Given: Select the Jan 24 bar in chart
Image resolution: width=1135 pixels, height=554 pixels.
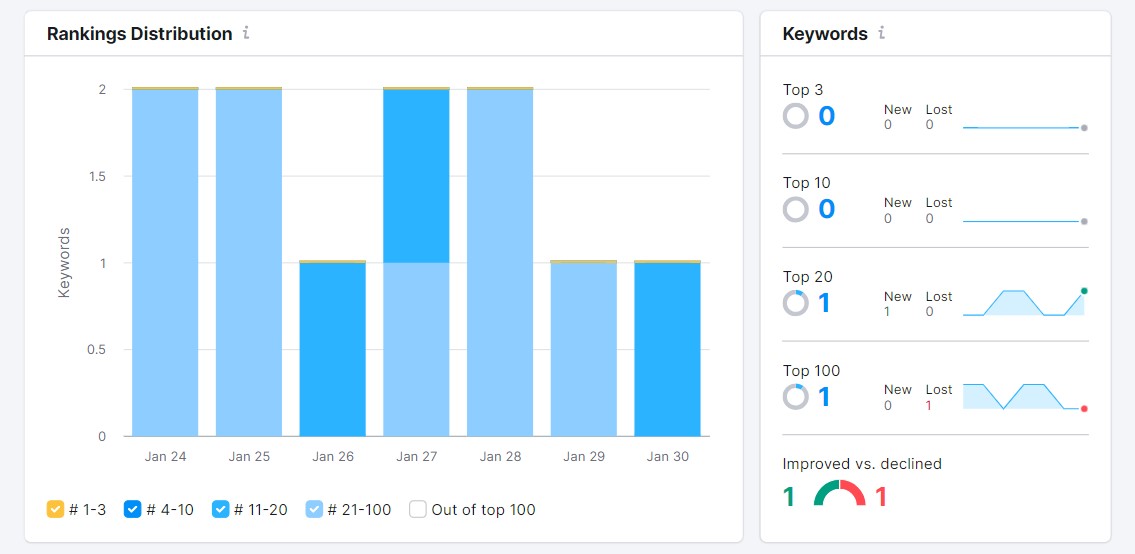Looking at the screenshot, I should pos(165,261).
